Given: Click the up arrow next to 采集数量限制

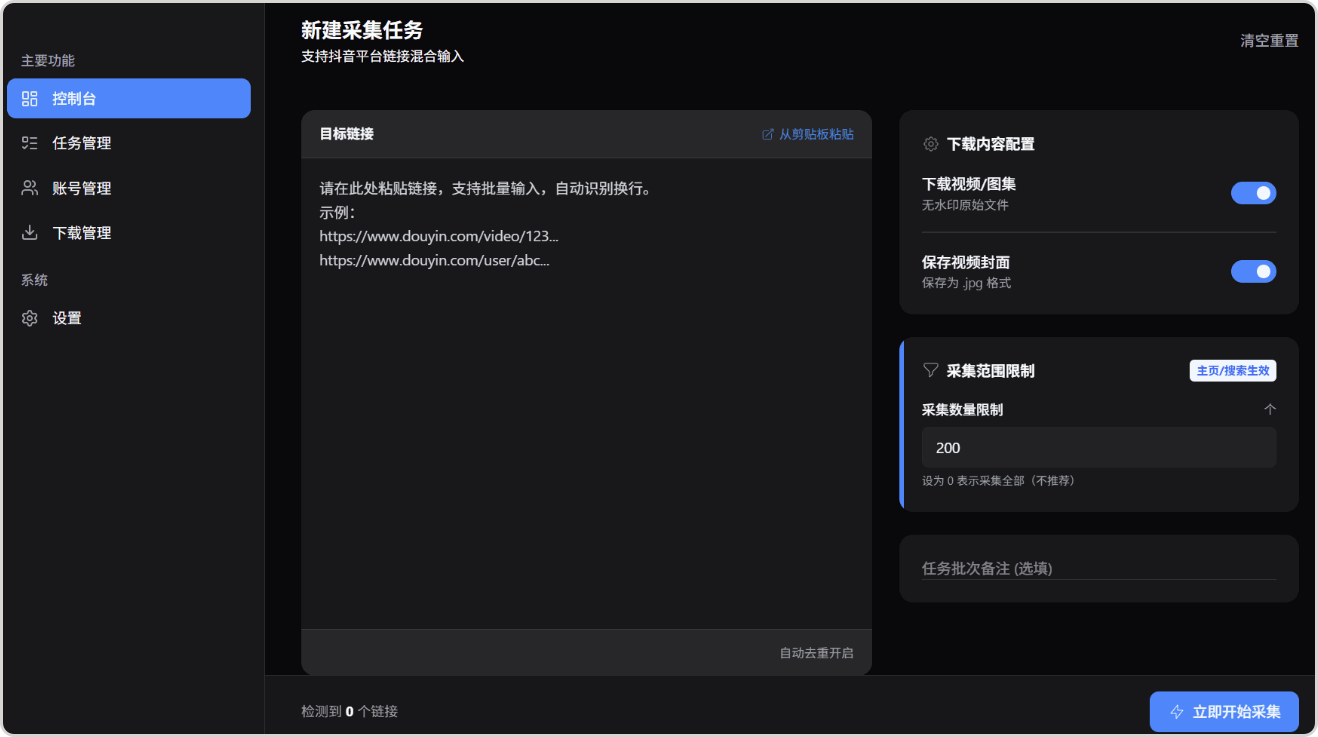Looking at the screenshot, I should coord(1270,409).
